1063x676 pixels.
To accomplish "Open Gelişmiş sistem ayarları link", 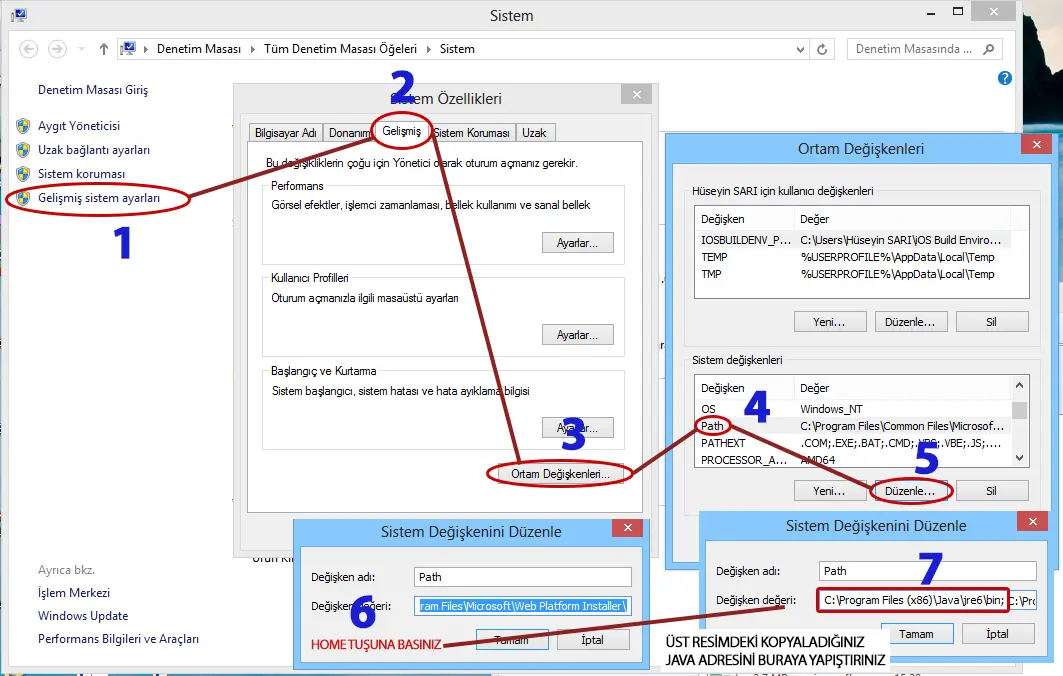I will pyautogui.click(x=99, y=198).
